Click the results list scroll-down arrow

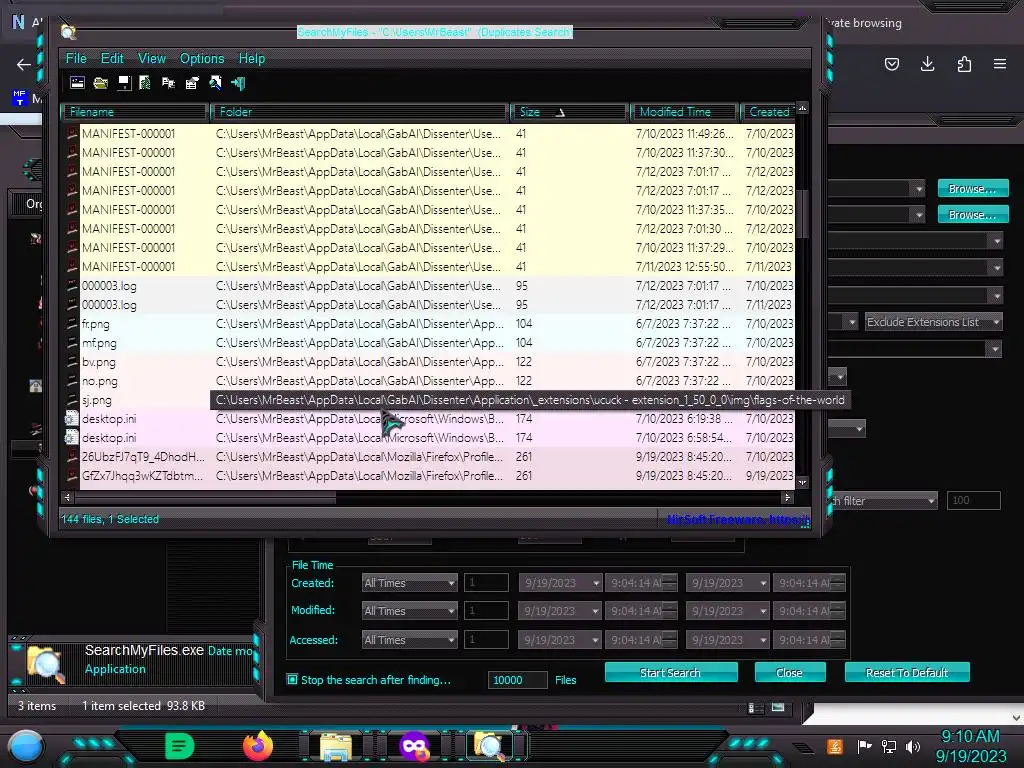(x=803, y=483)
